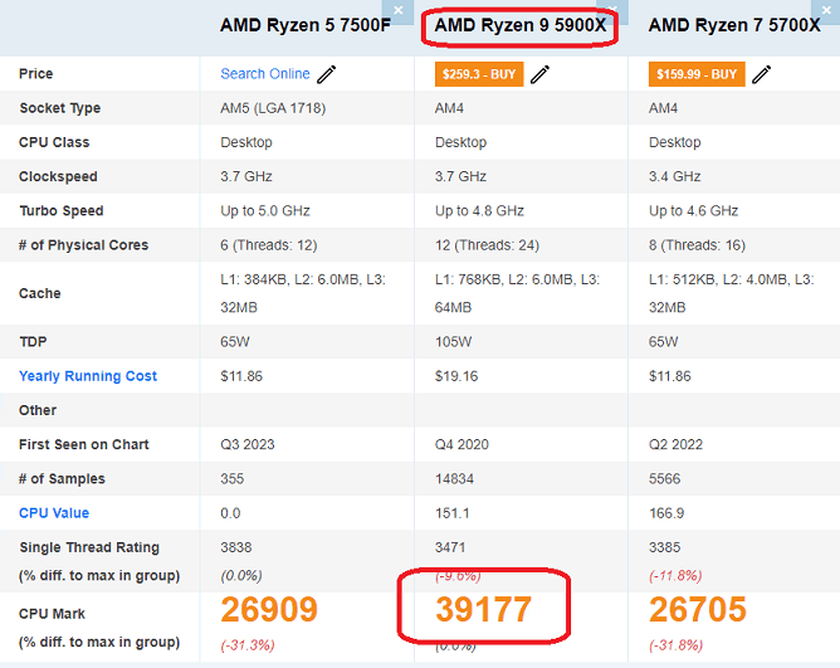
Task: Click cores value 6 (Threads: 12)
Action: [x=269, y=245]
